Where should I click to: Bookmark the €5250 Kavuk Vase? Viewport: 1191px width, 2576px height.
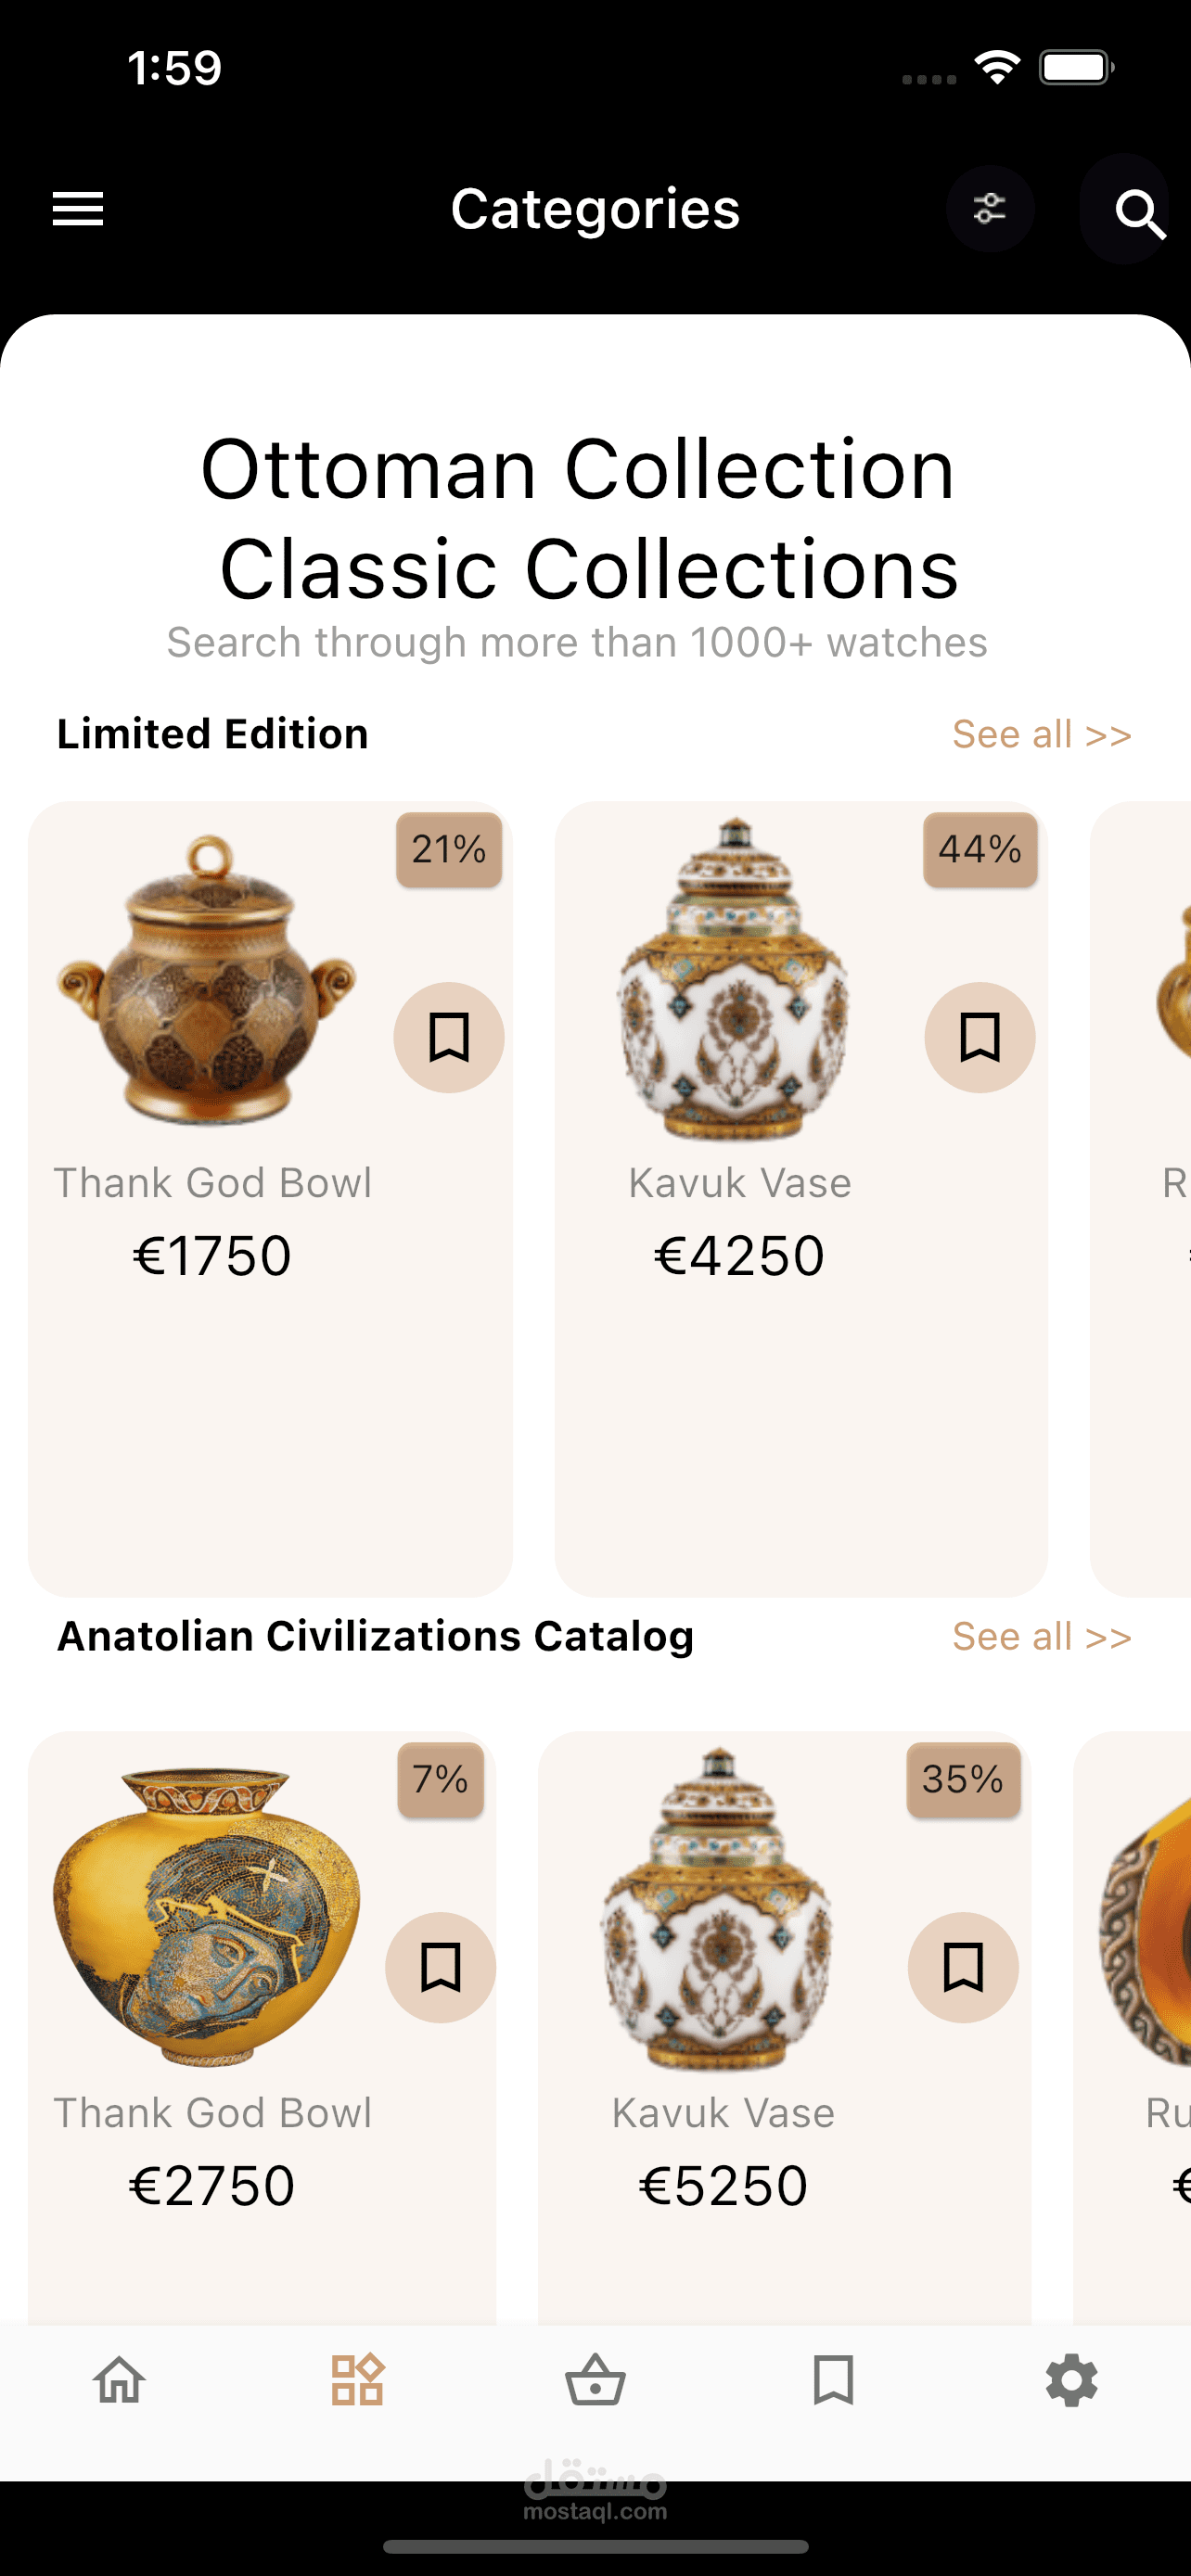coord(963,1967)
